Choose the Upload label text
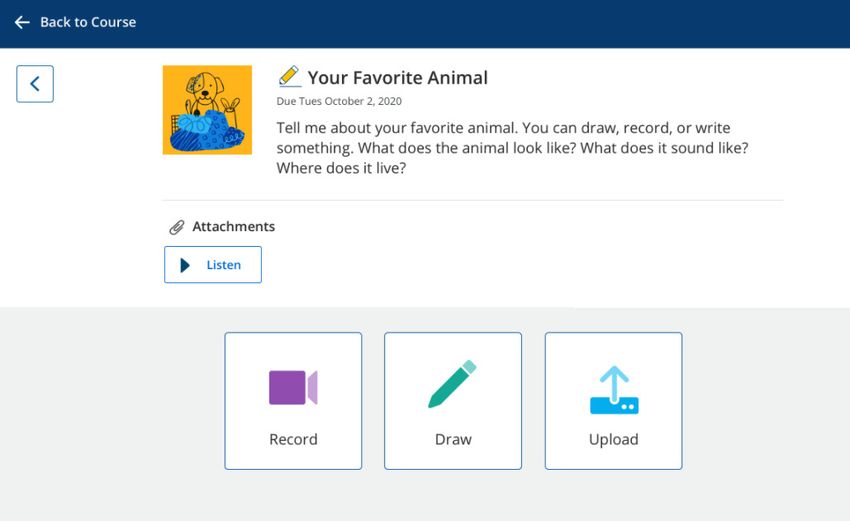This screenshot has width=850, height=521. (614, 440)
